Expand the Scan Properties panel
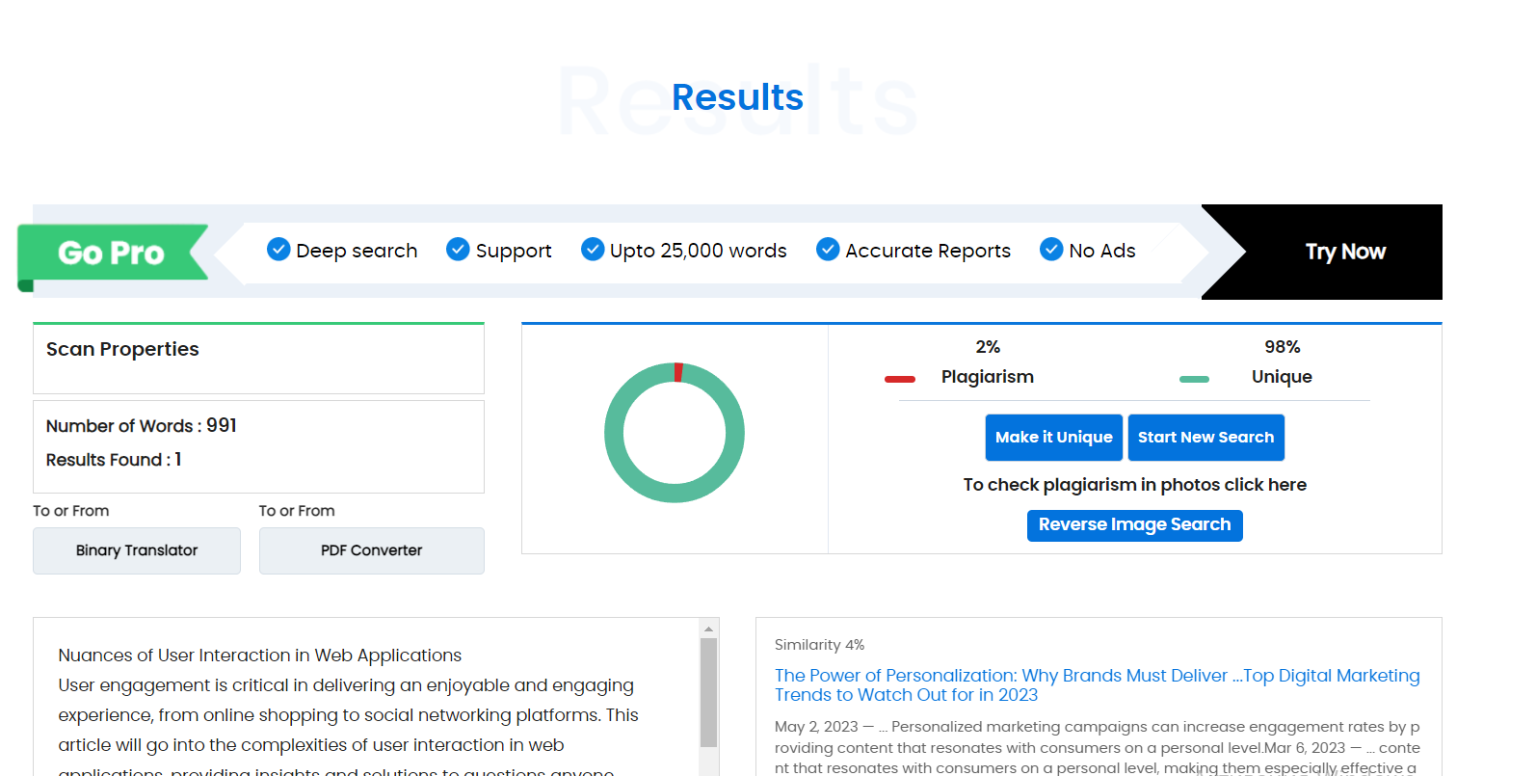The image size is (1536, 776). click(x=122, y=349)
